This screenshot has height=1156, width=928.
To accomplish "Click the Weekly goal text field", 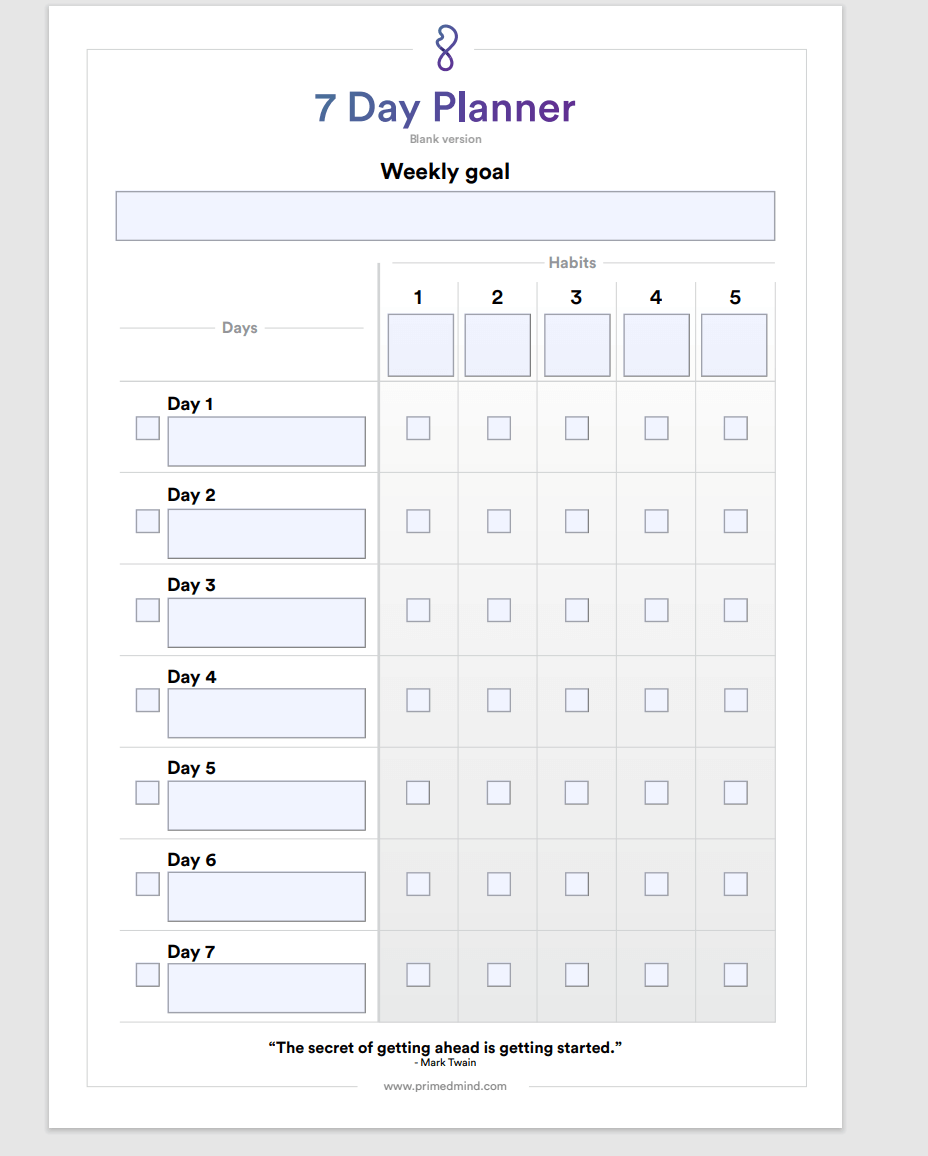I will click(x=445, y=216).
